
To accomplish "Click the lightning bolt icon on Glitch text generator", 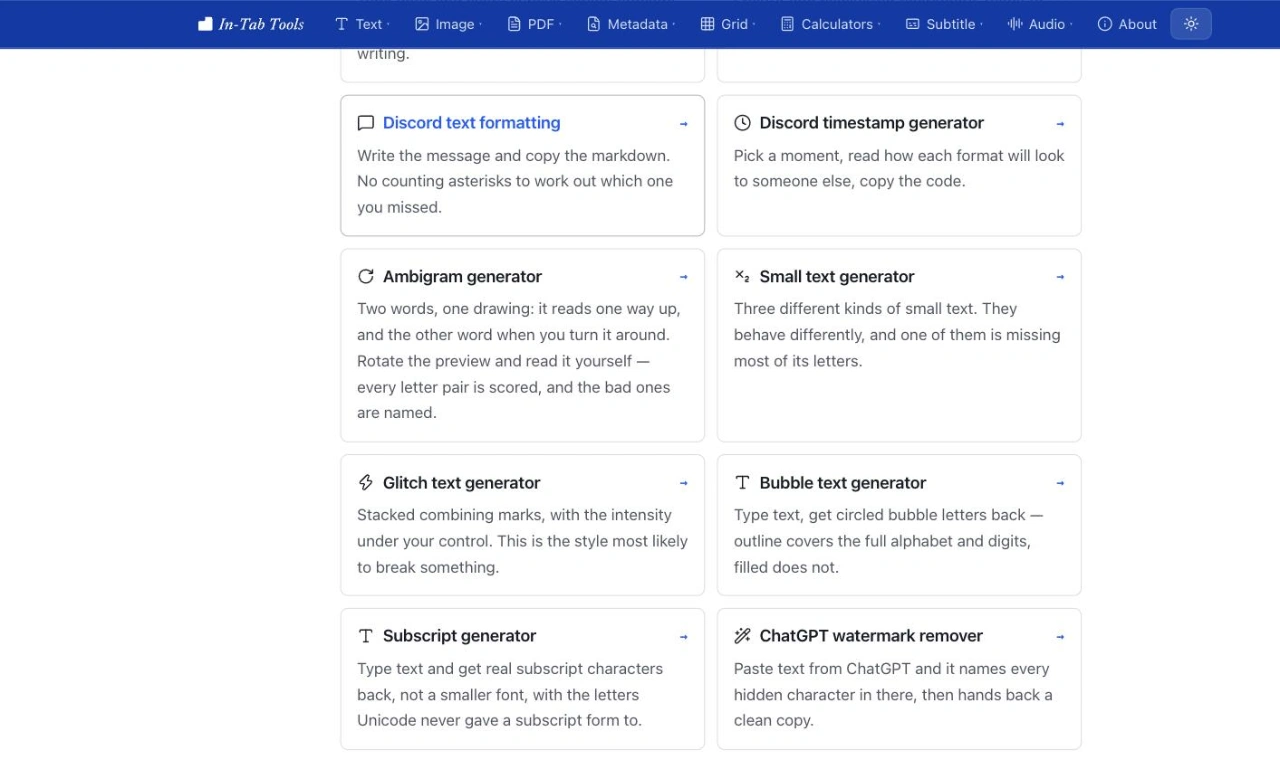I will (x=366, y=483).
